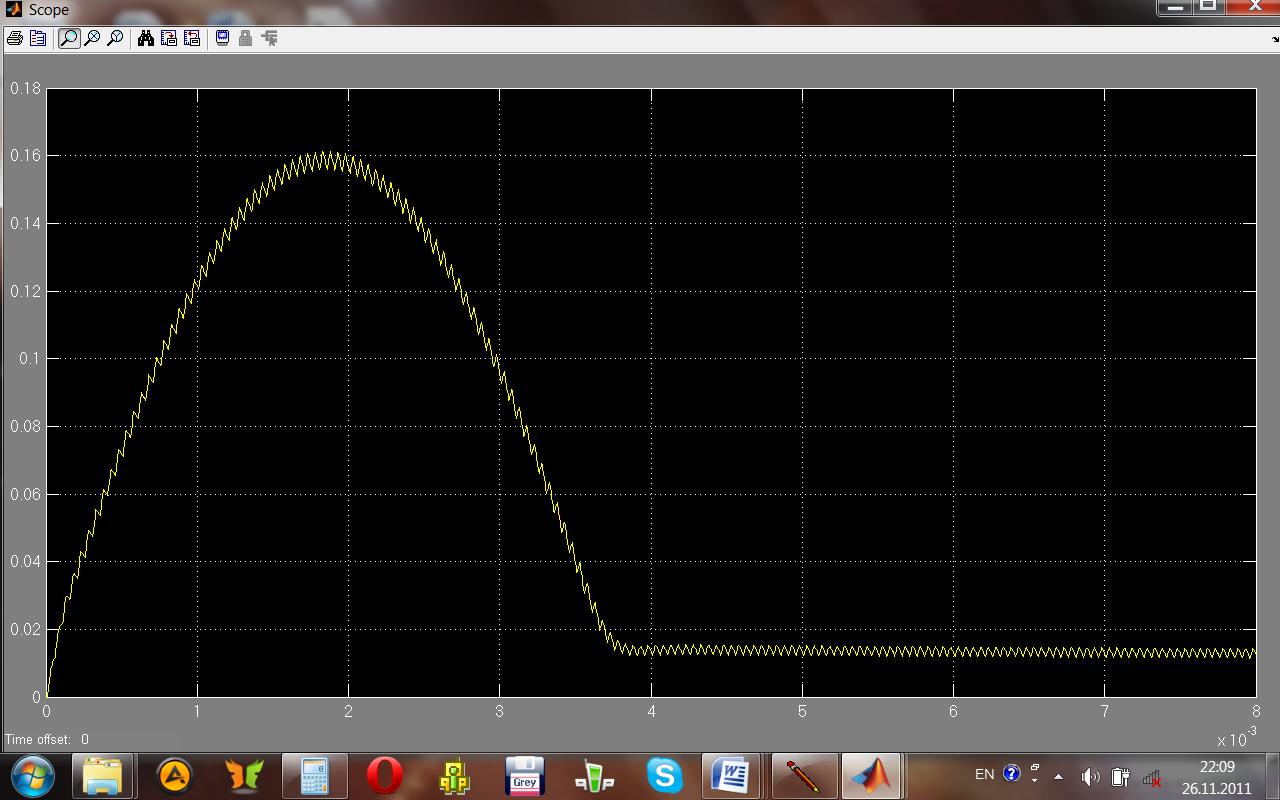Screen dimensions: 1280x800
Task: Click y-axis tick label 0.18
Action: (x=26, y=88)
